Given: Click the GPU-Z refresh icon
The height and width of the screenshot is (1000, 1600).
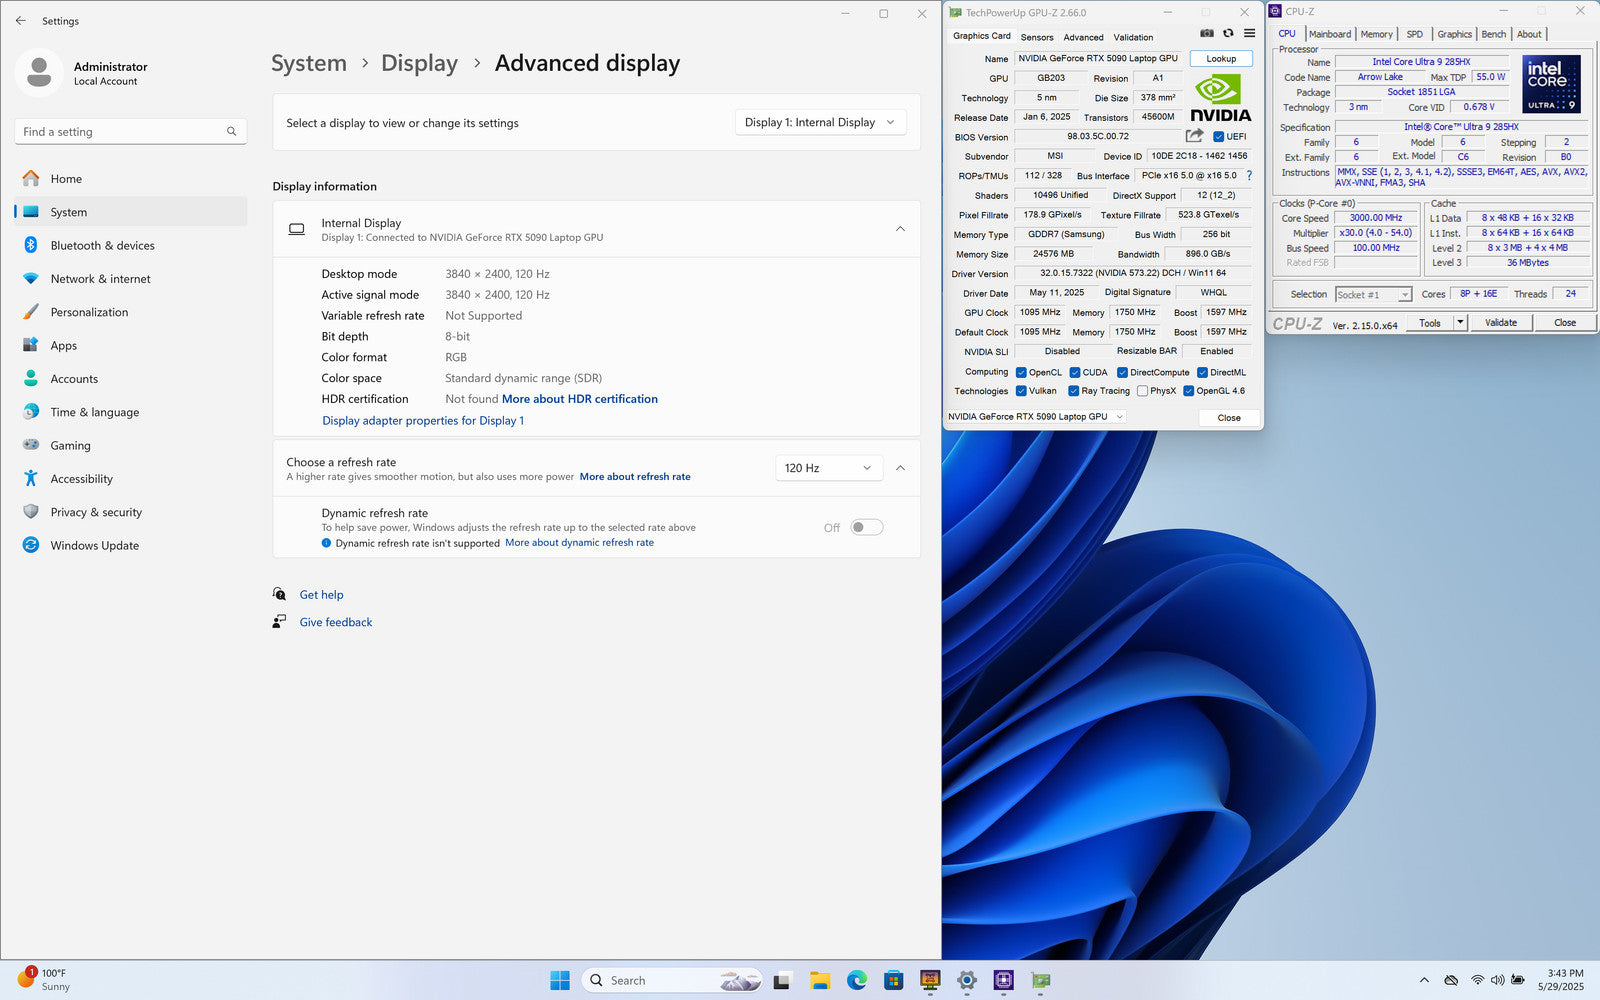Looking at the screenshot, I should click(1228, 34).
